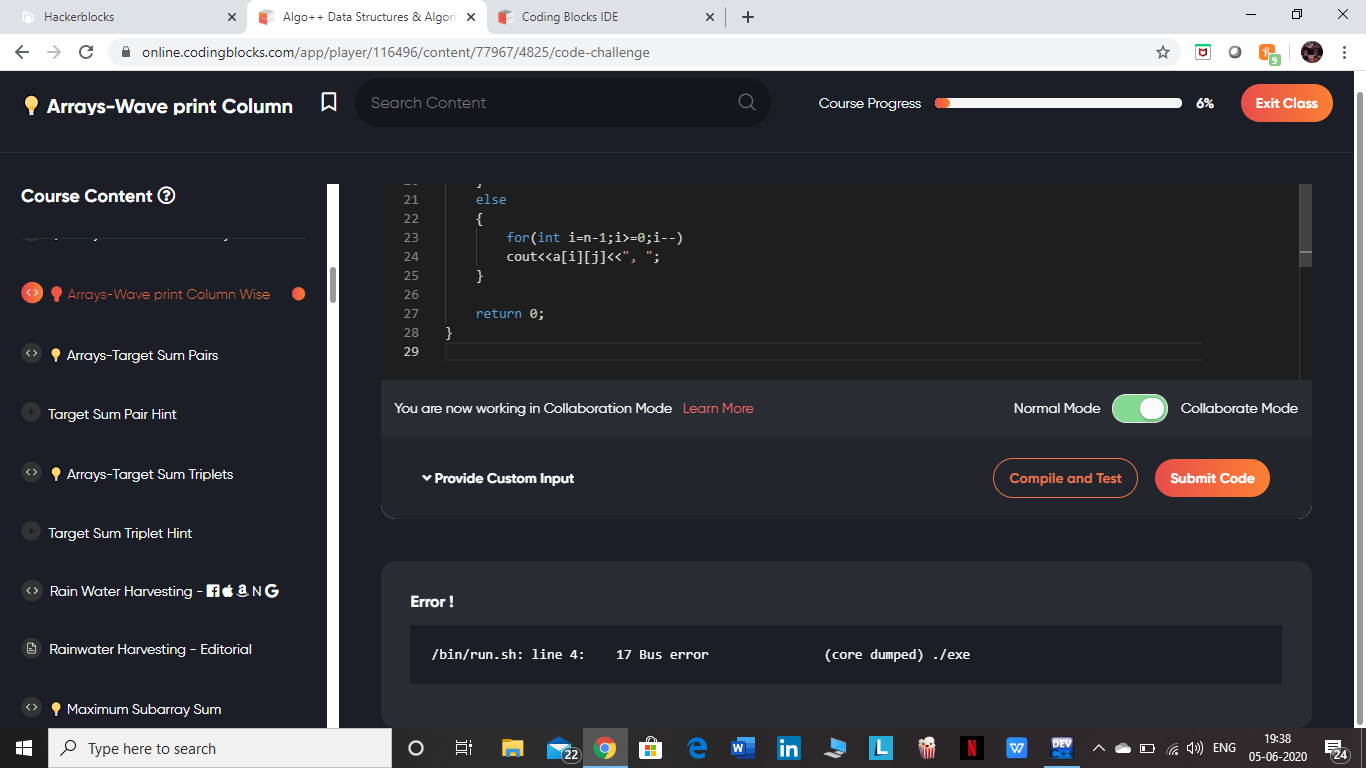The height and width of the screenshot is (768, 1366).
Task: Click browser address bar URL
Action: click(x=396, y=52)
